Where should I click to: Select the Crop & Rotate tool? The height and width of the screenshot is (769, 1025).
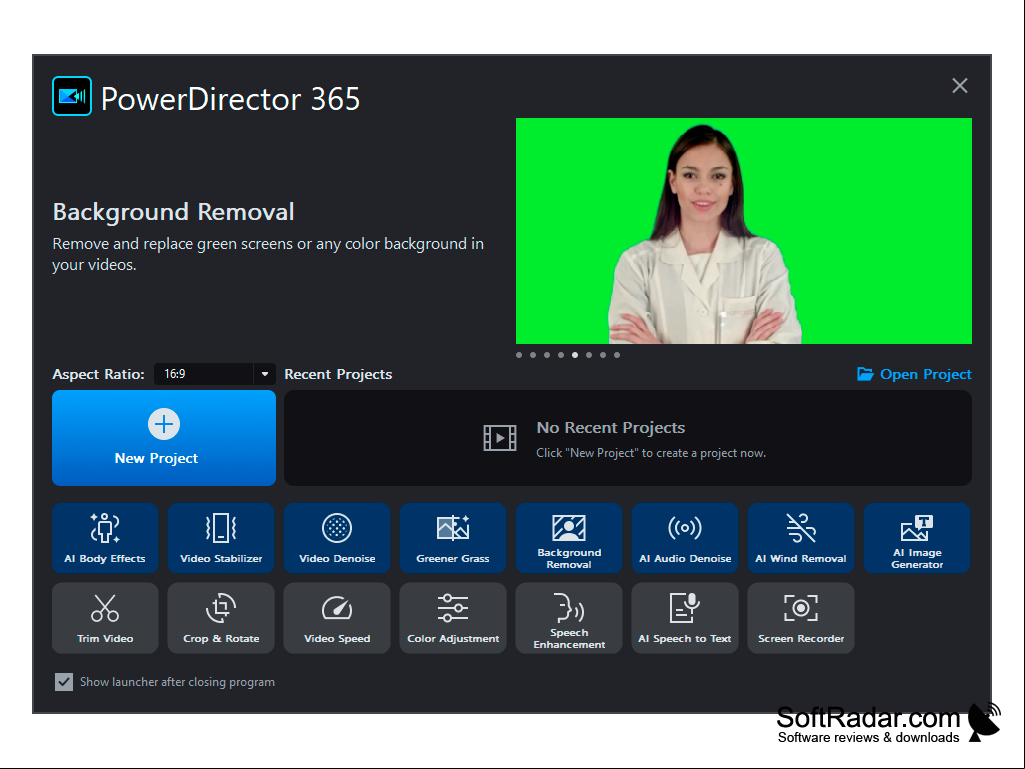tap(221, 618)
